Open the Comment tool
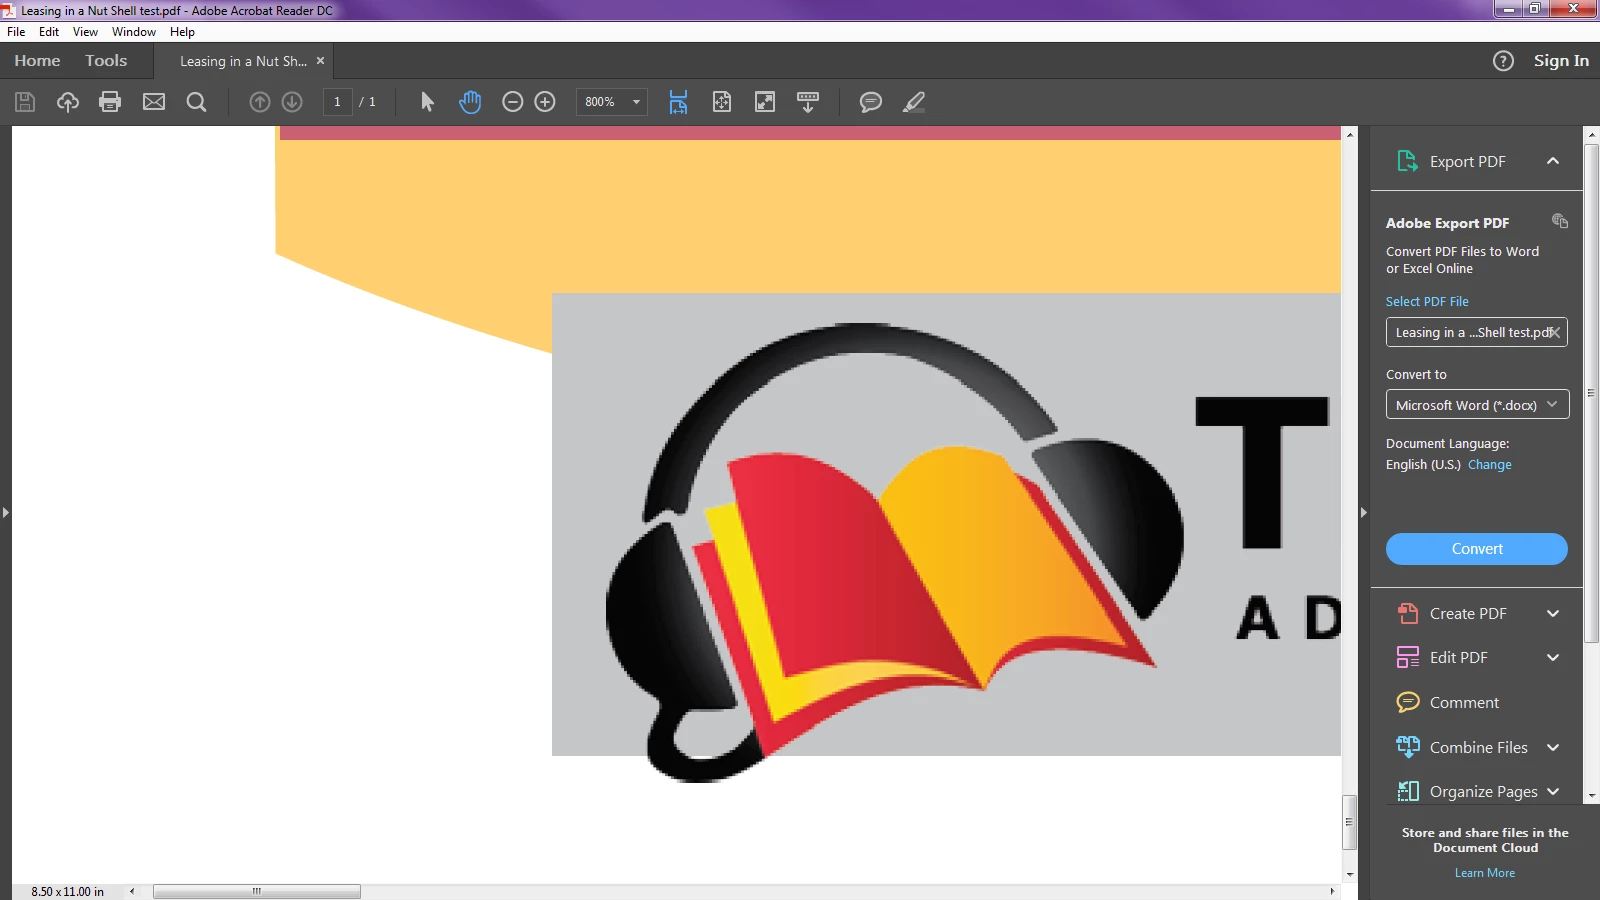Image resolution: width=1600 pixels, height=900 pixels. point(1447,702)
